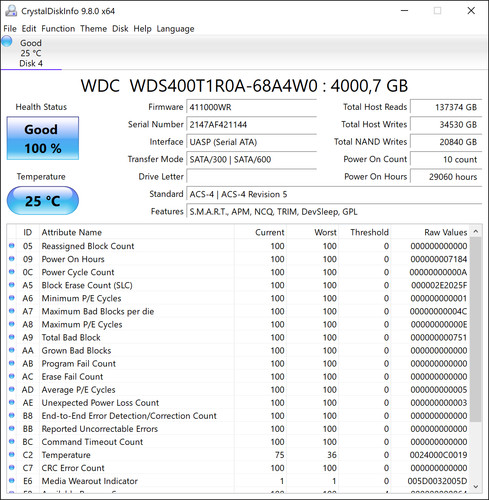Click the CrystalDiskInfo app icon in the title bar
Image resolution: width=489 pixels, height=500 pixels.
pos(11,11)
